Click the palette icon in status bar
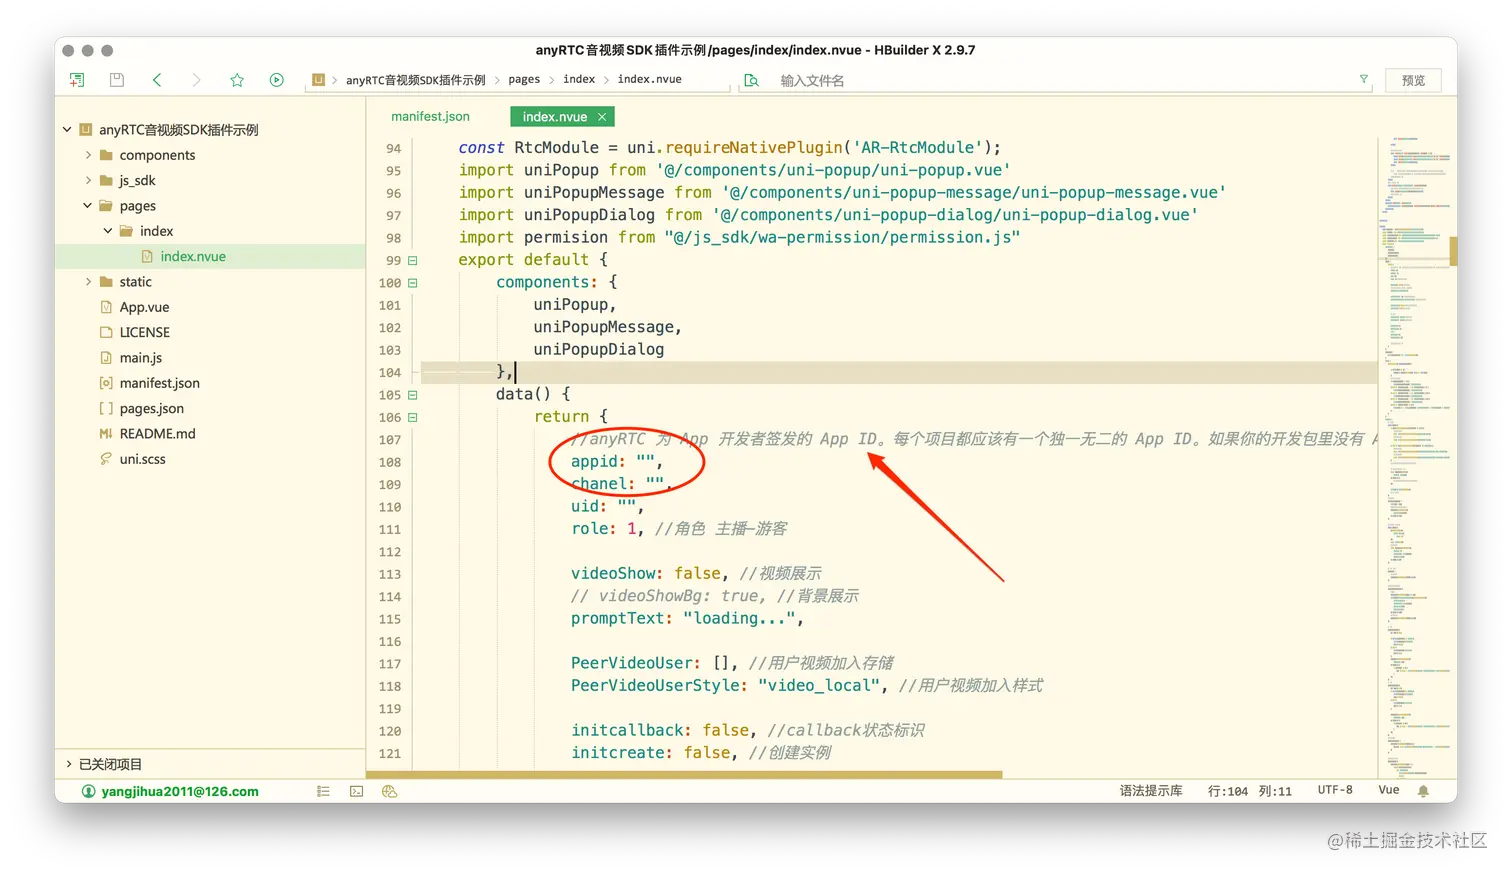Screen dimensions: 1512x875 390,791
